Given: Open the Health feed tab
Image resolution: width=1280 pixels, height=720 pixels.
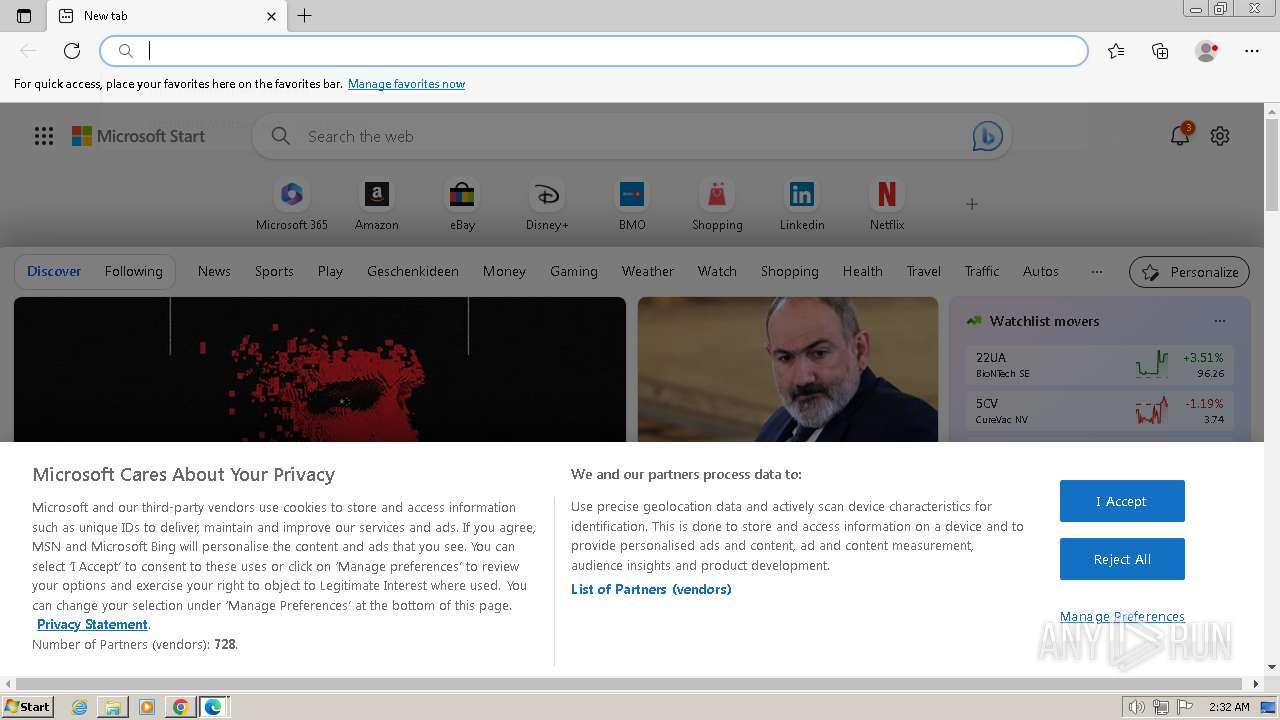Looking at the screenshot, I should click(x=862, y=271).
